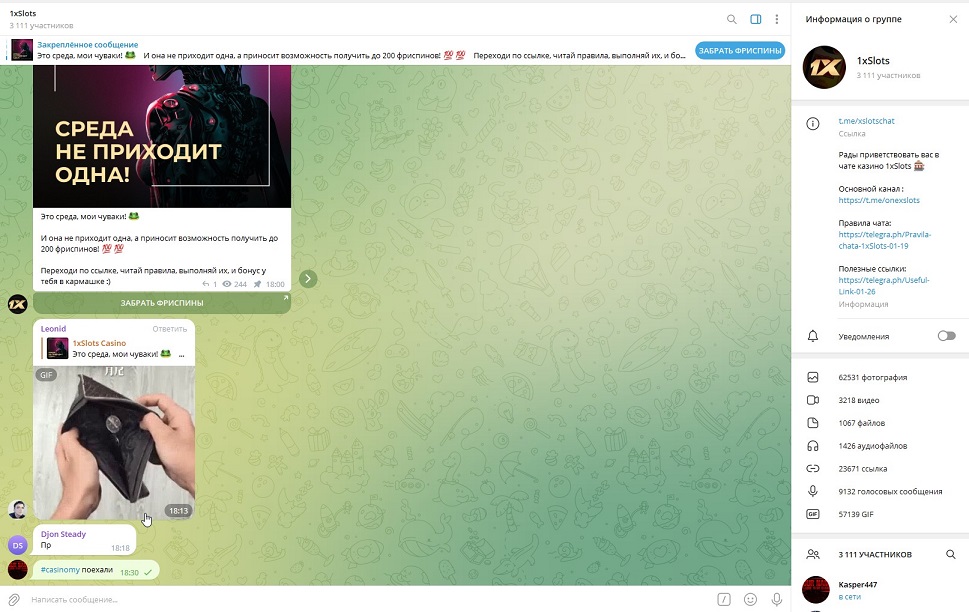The height and width of the screenshot is (612, 969).
Task: Open the photos media icon row
Action: pos(813,377)
